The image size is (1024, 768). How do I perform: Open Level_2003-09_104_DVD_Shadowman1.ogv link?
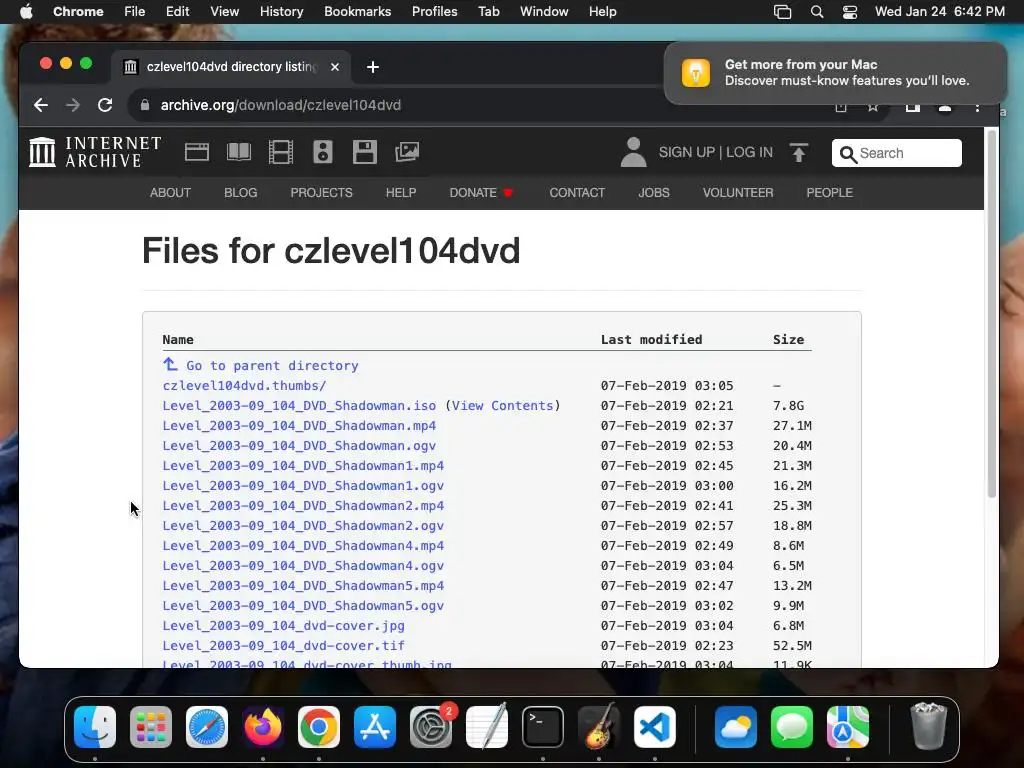(x=303, y=486)
